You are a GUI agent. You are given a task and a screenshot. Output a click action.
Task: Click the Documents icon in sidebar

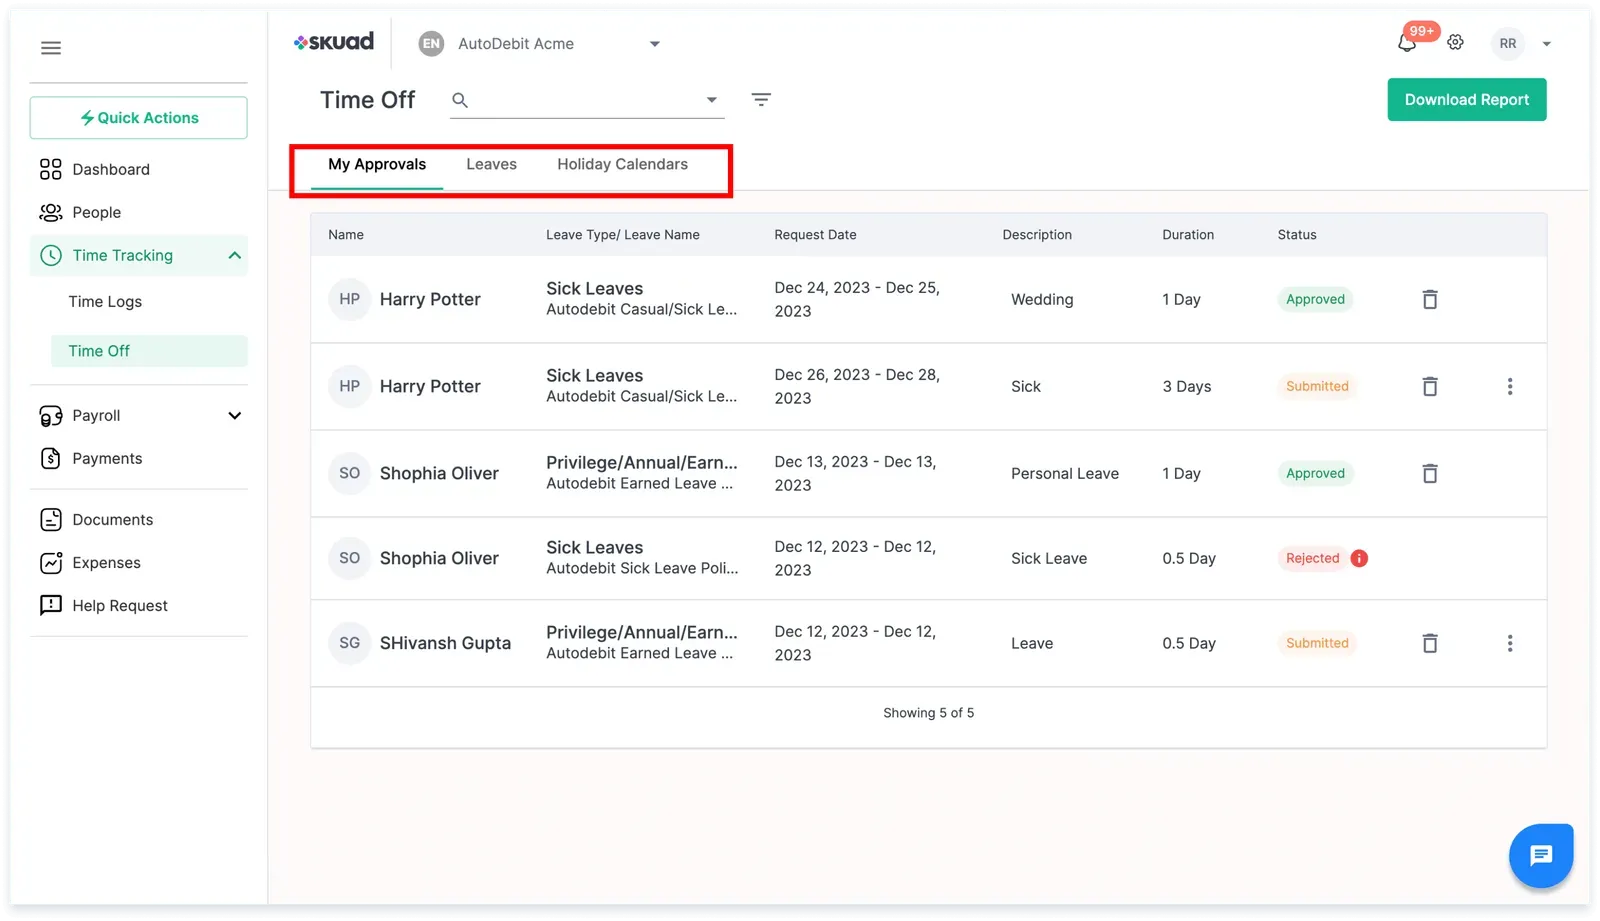tap(51, 519)
